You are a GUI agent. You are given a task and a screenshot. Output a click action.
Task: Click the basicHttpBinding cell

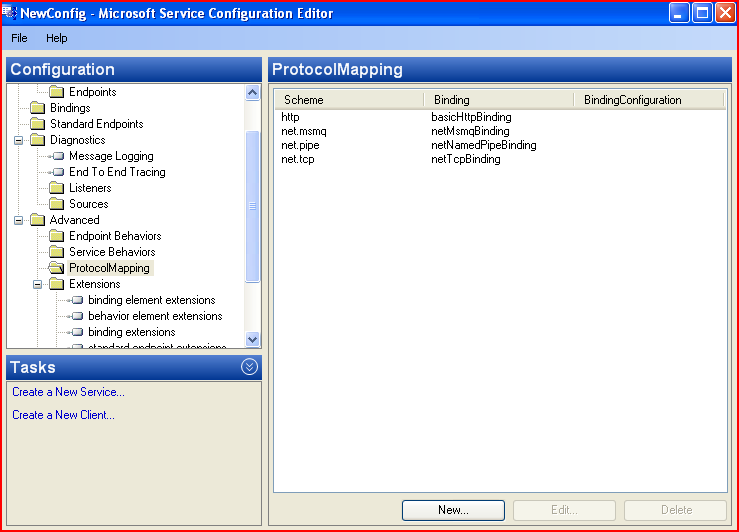tap(471, 117)
